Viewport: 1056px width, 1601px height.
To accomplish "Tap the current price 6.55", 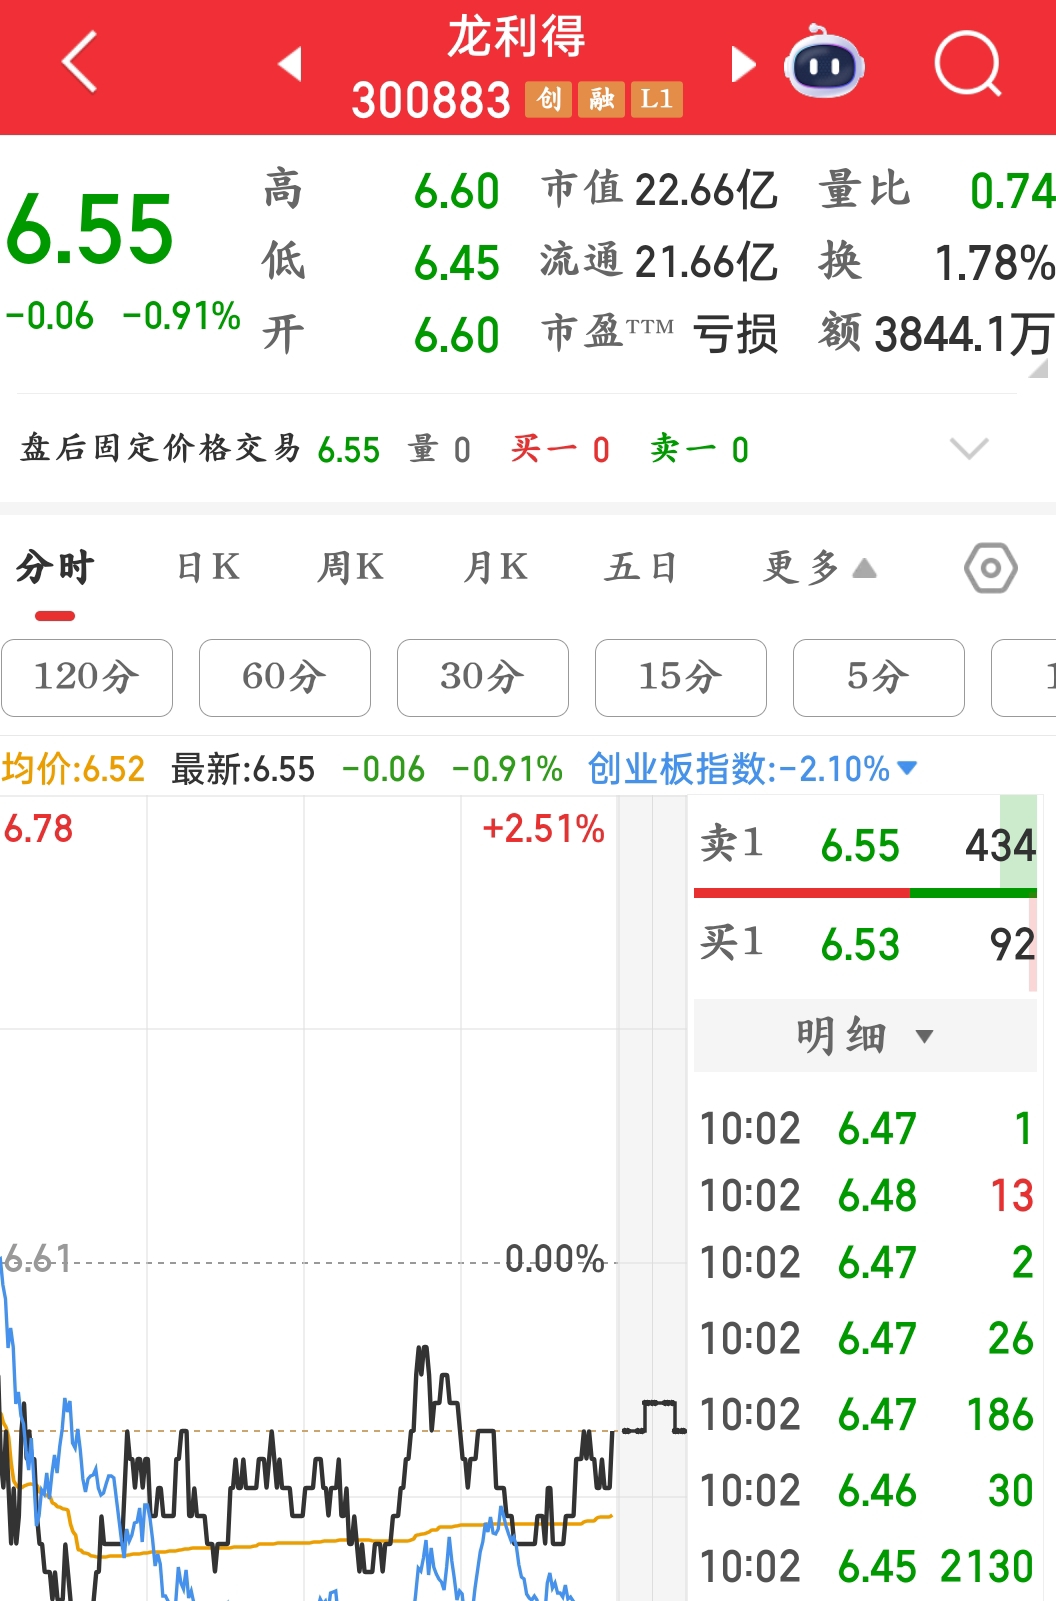I will [x=90, y=230].
